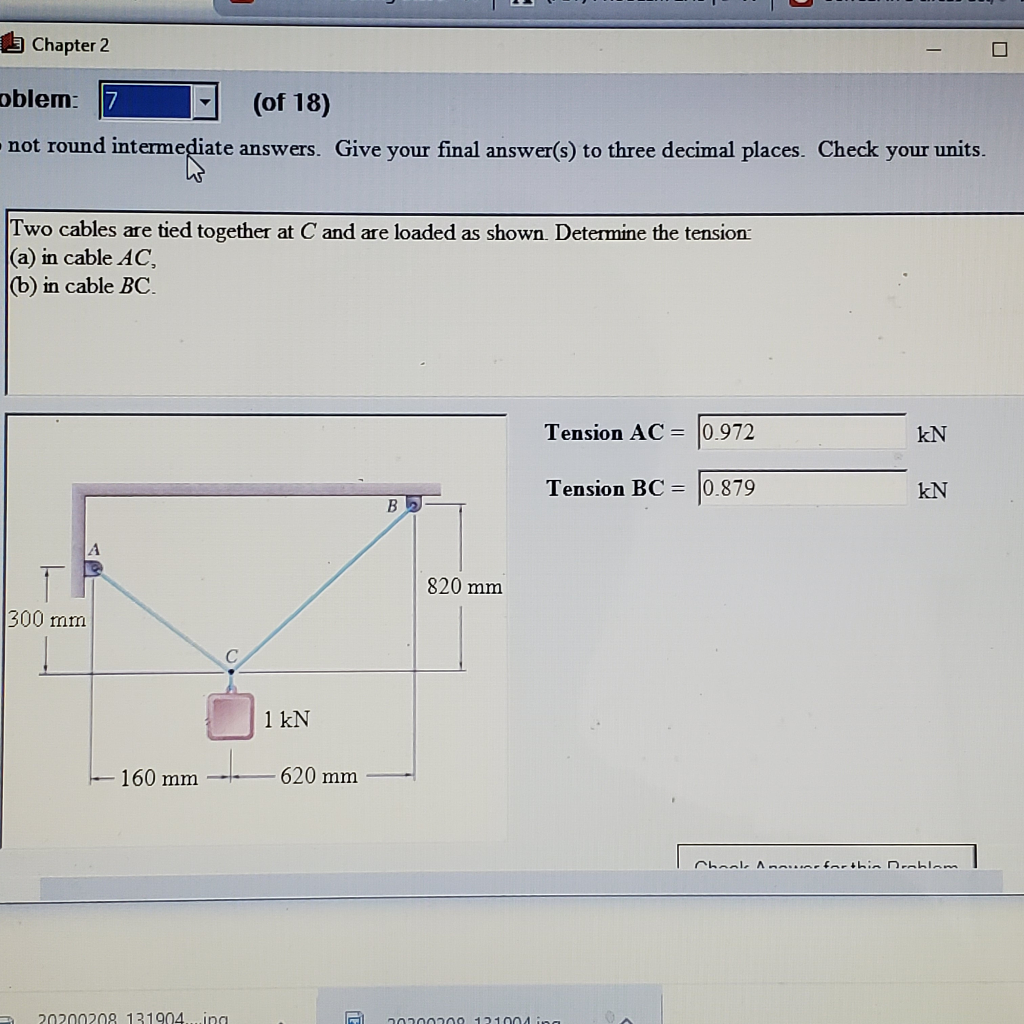Screen dimensions: 1024x1024
Task: Select the pulley icon at point B
Action: tap(412, 505)
